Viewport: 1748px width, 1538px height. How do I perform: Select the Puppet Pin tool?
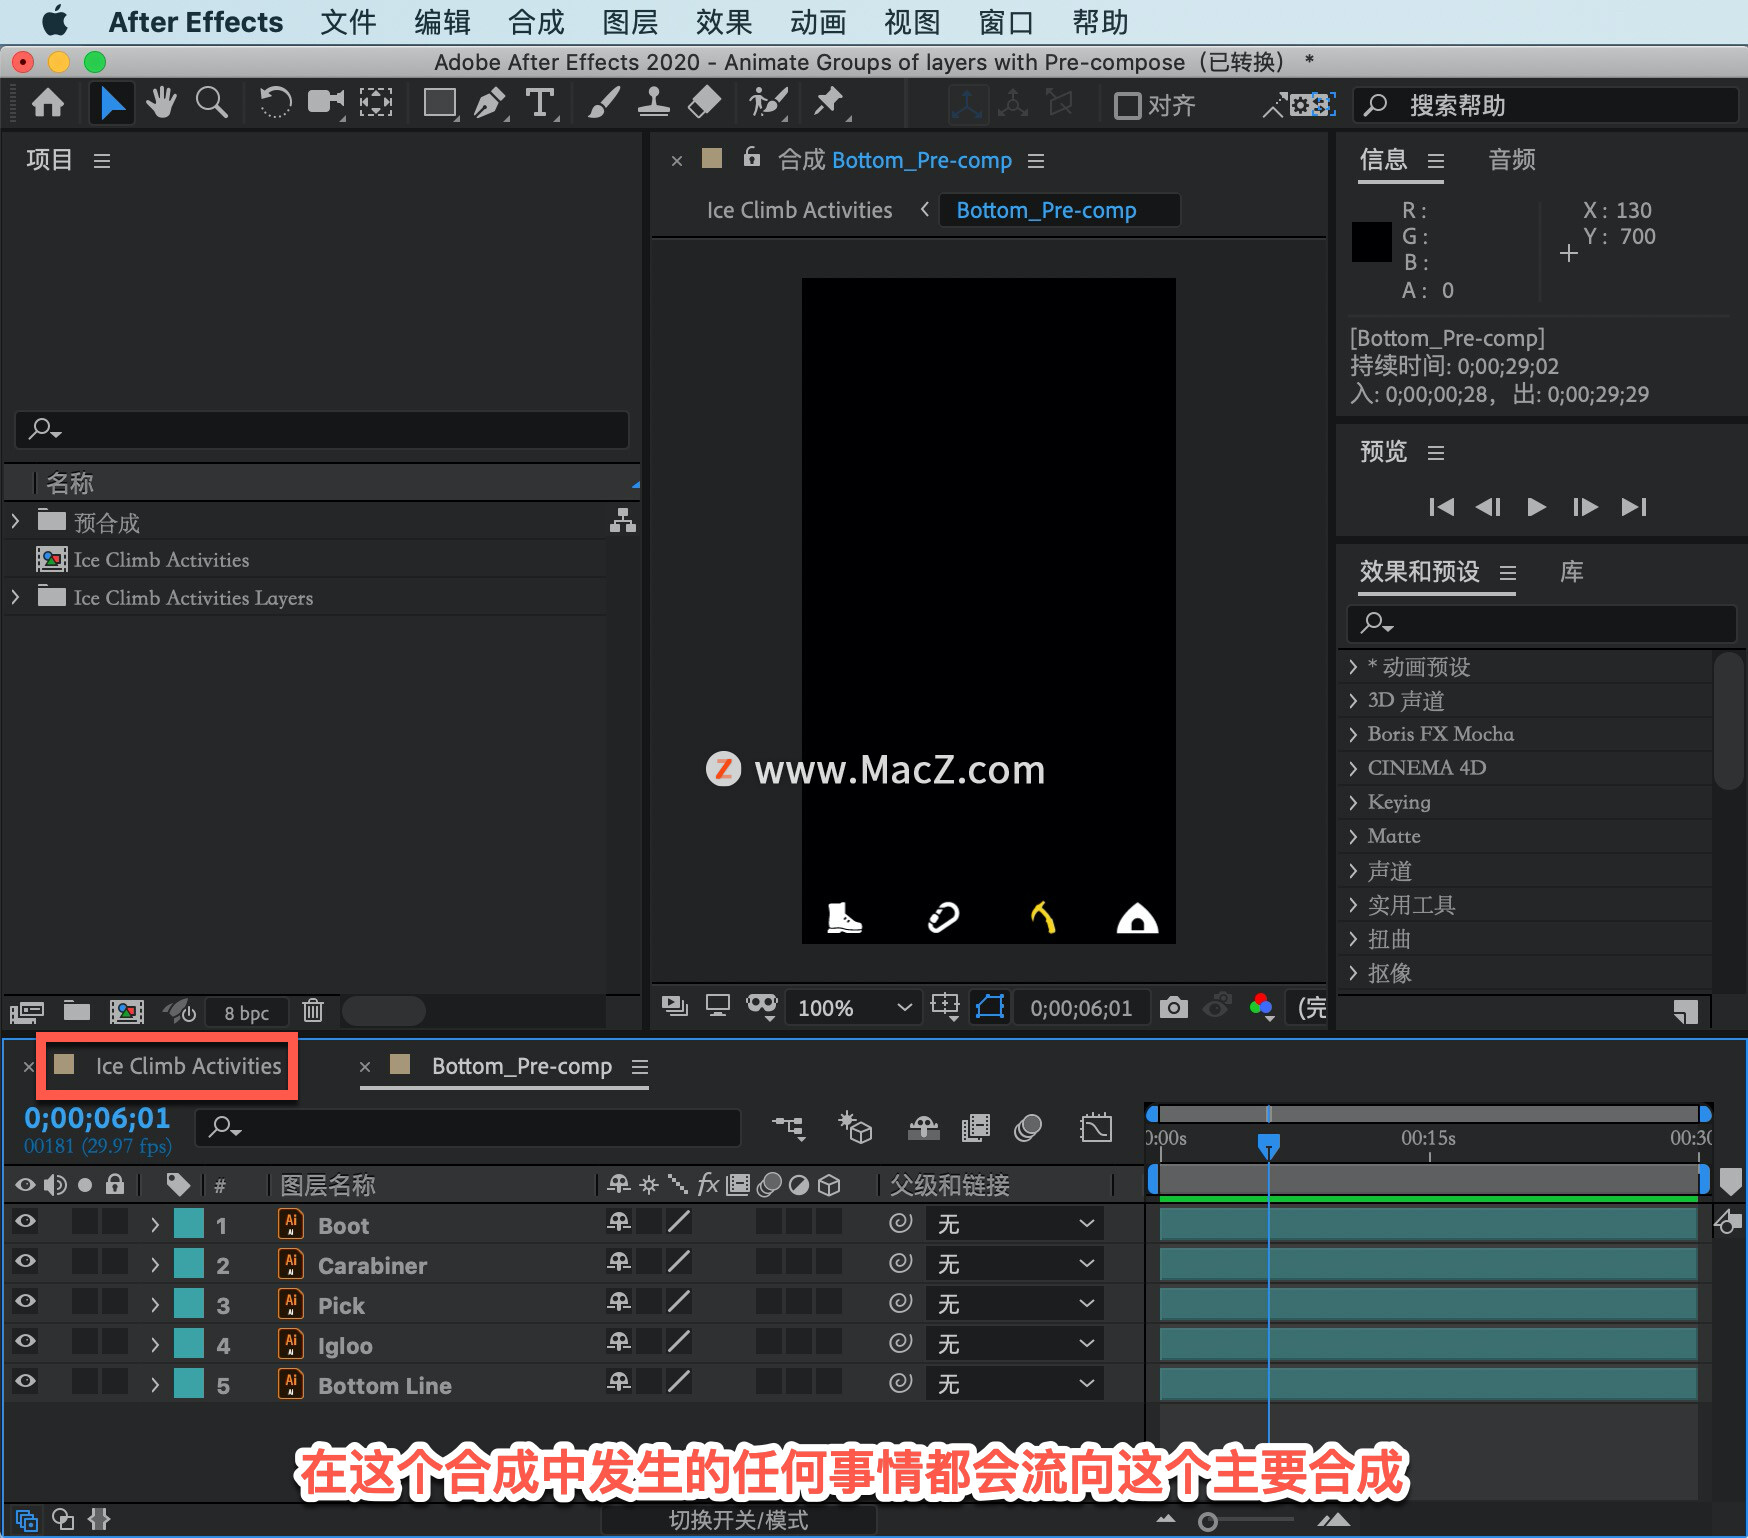click(x=829, y=103)
